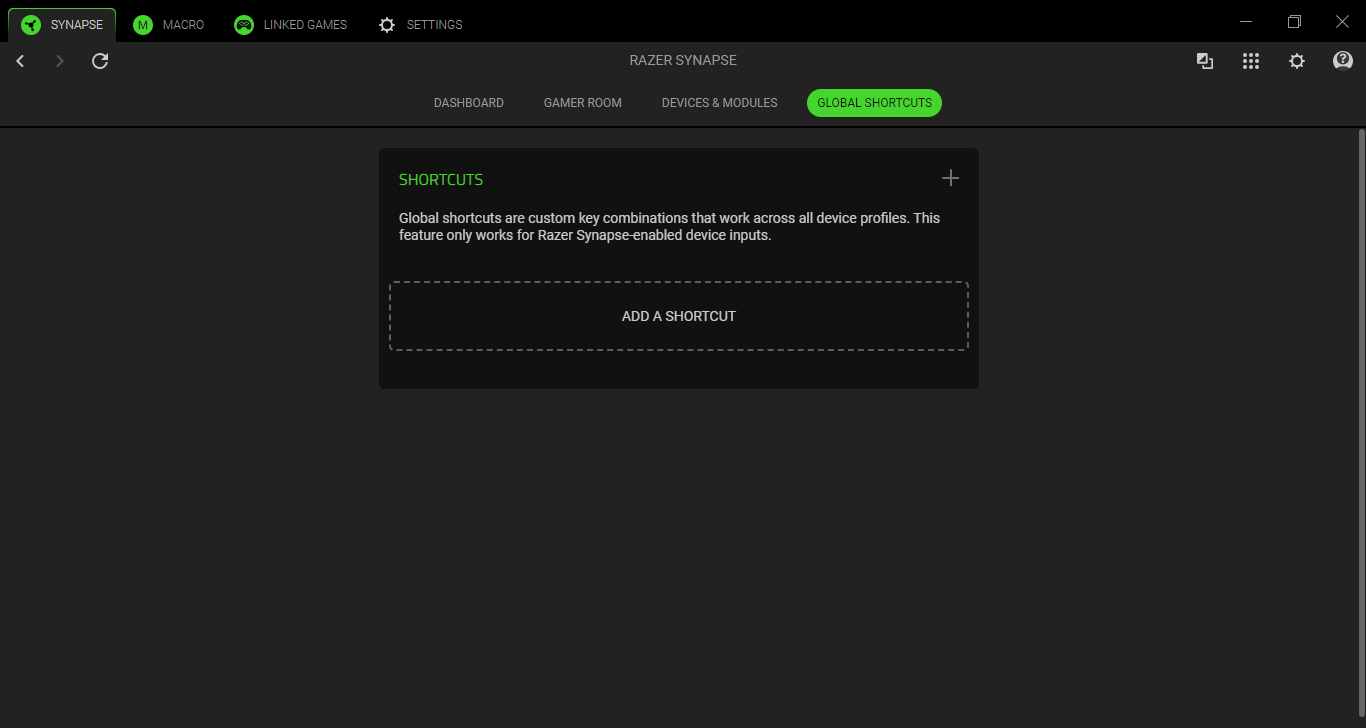Screen dimensions: 1366x728
Task: Minimize the Razer Synapse window
Action: point(1246,21)
